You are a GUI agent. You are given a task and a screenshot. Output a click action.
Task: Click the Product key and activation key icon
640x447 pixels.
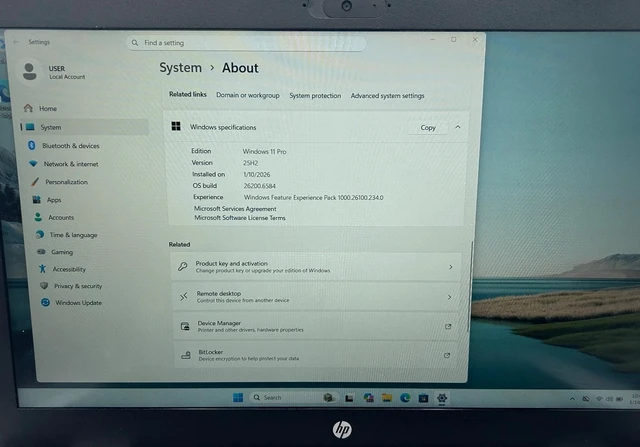[182, 267]
